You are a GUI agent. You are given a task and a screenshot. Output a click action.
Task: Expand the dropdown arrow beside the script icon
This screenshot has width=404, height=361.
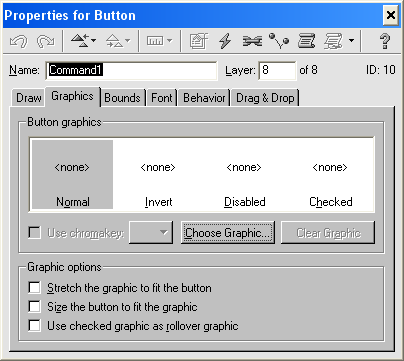coord(351,41)
